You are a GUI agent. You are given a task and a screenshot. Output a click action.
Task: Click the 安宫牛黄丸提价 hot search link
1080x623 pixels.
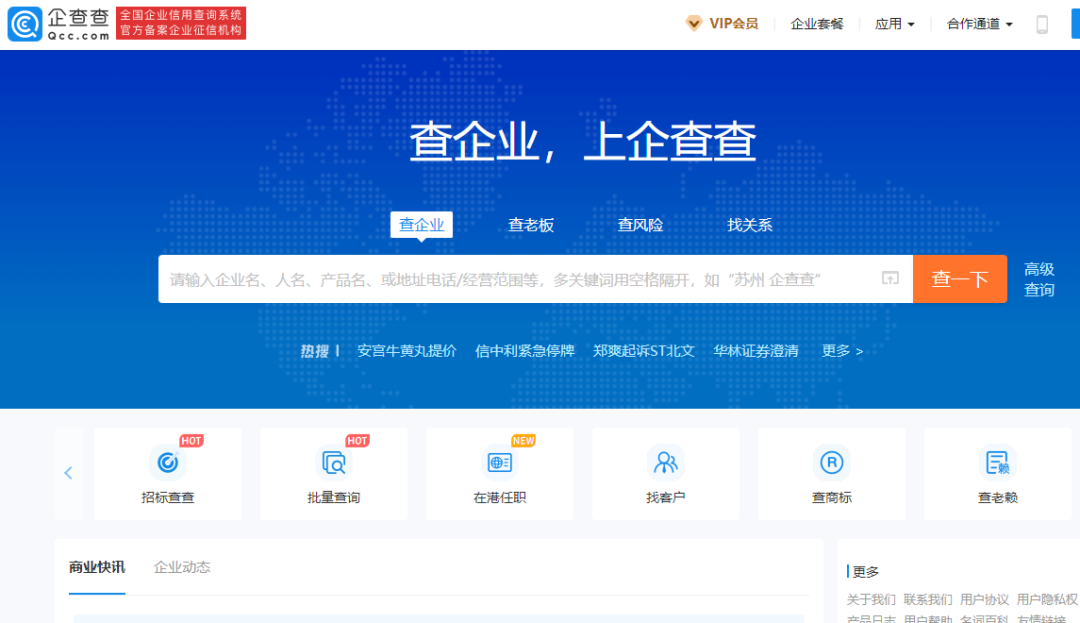(x=405, y=351)
